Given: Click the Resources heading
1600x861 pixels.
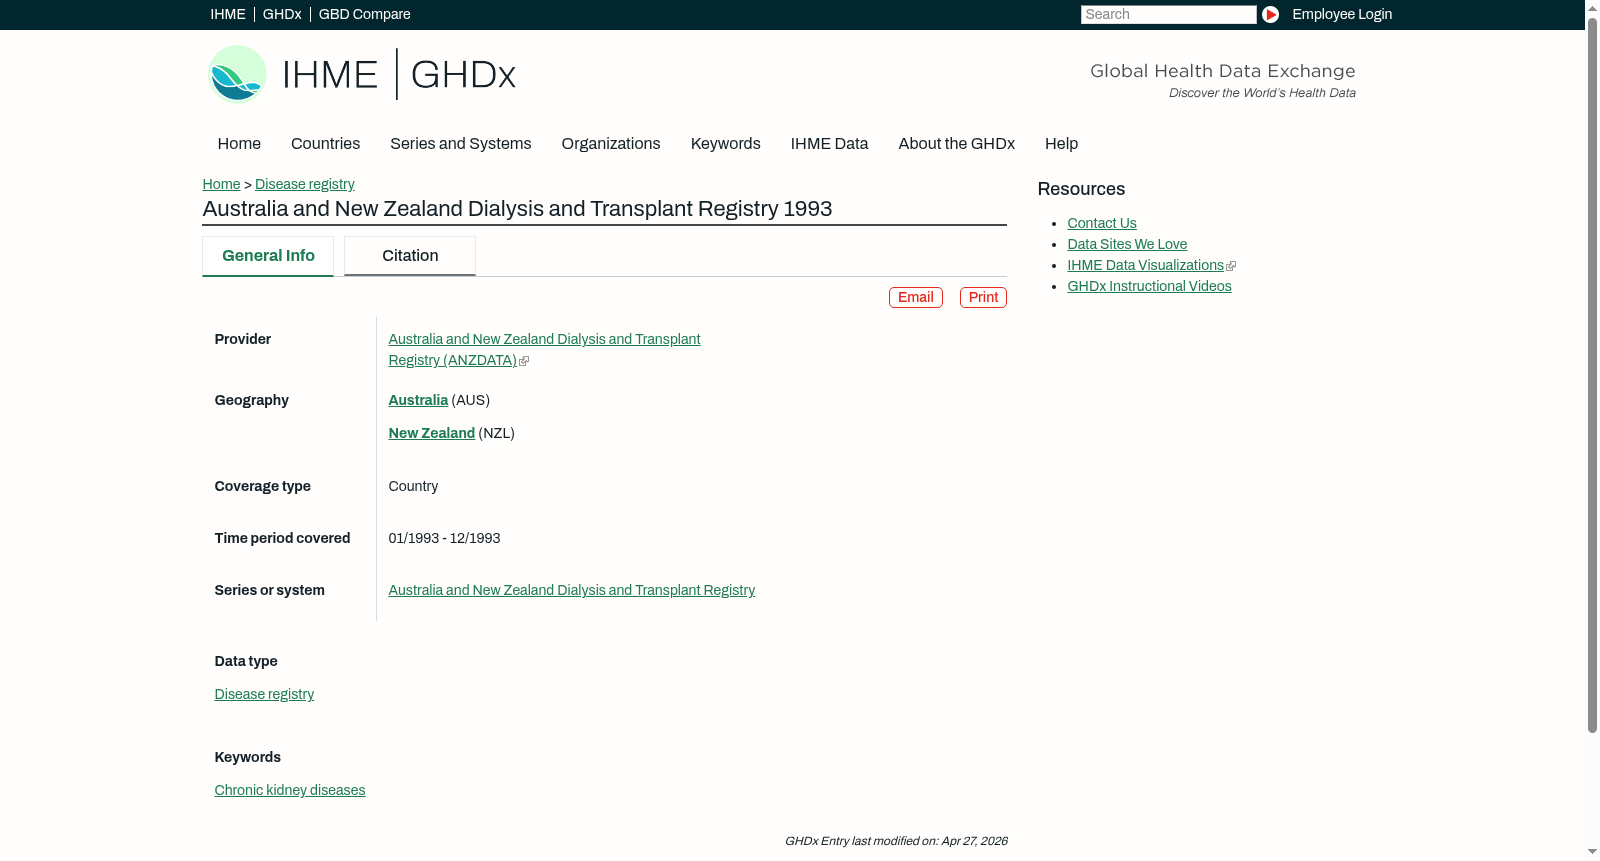Looking at the screenshot, I should click(1081, 189).
